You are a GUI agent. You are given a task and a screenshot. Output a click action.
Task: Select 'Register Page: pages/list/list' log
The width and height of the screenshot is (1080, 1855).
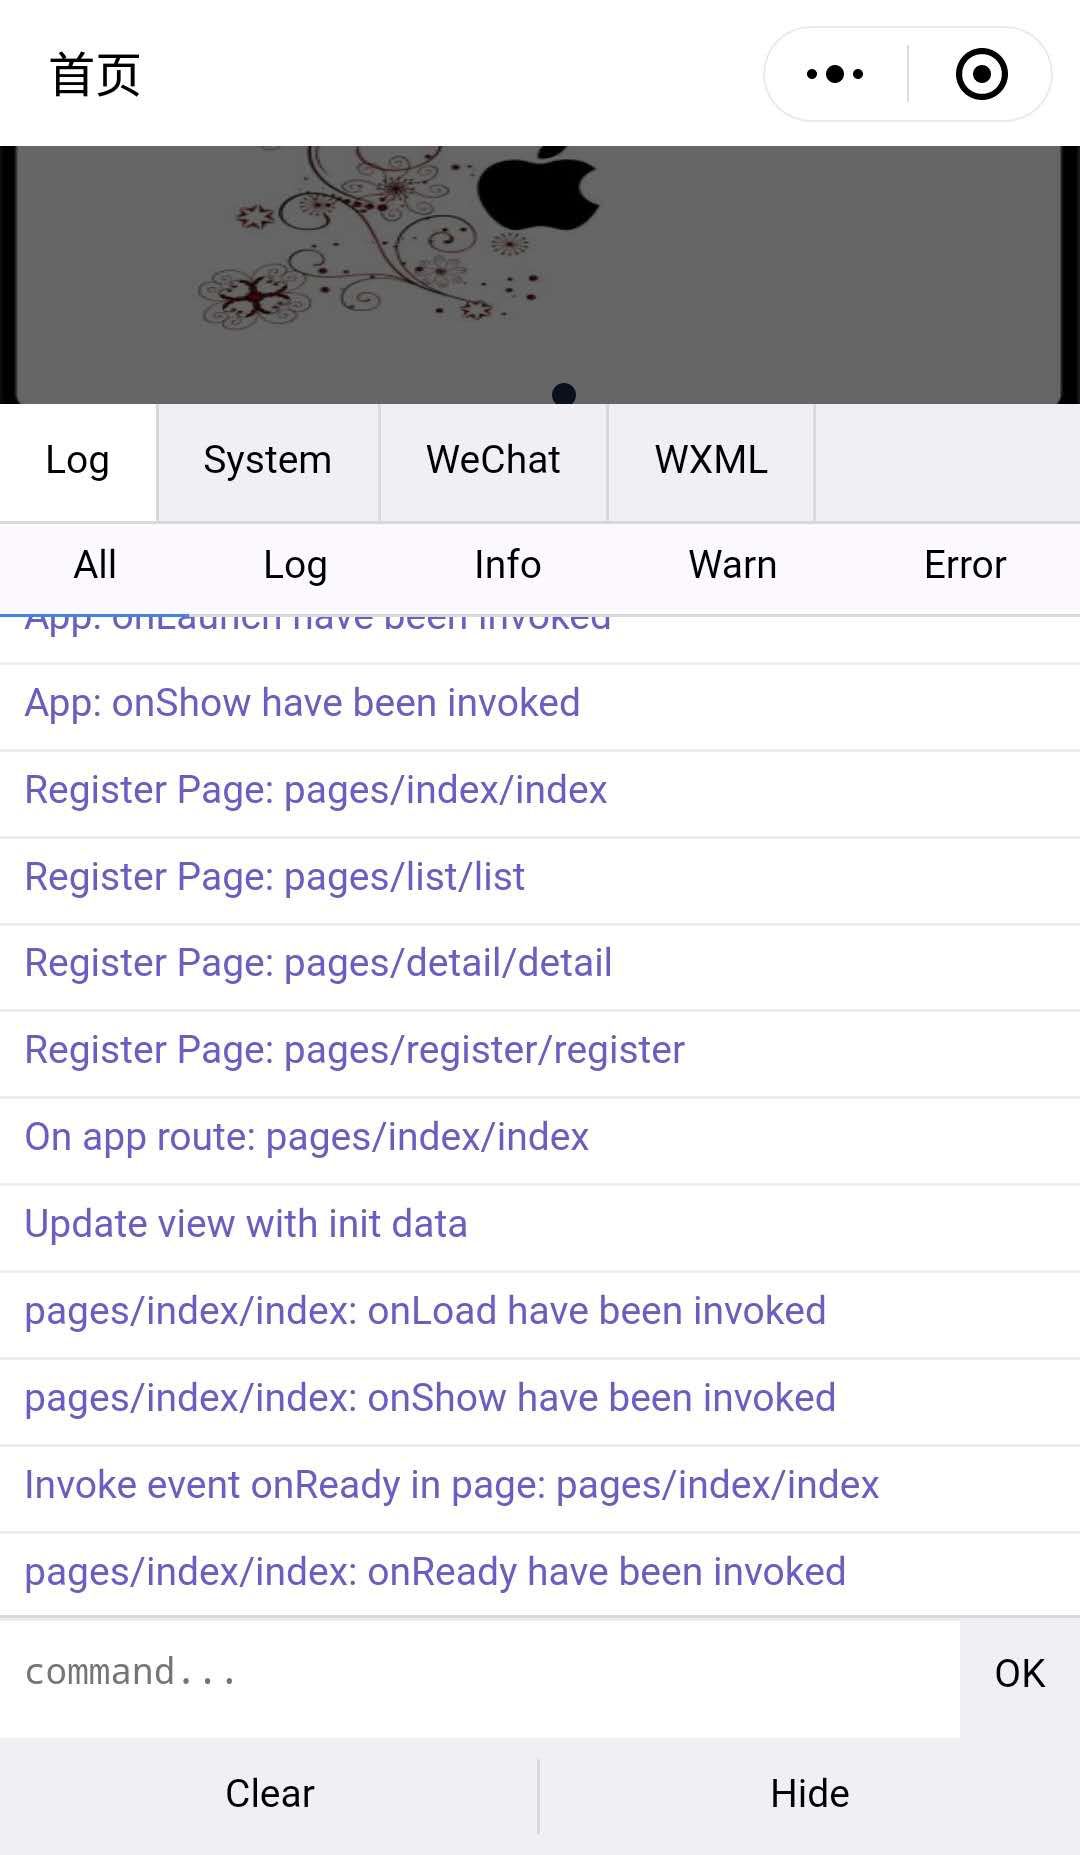point(540,879)
